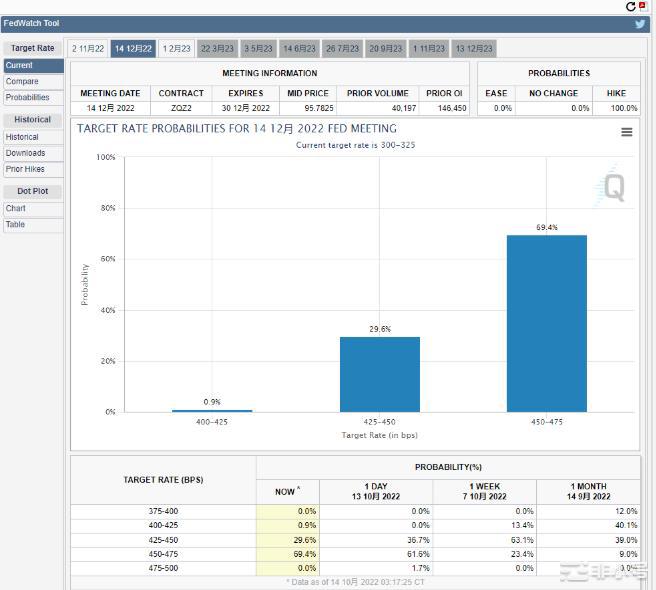The width and height of the screenshot is (656, 590).
Task: Open the Dot Plot Chart link
Action: pyautogui.click(x=16, y=209)
